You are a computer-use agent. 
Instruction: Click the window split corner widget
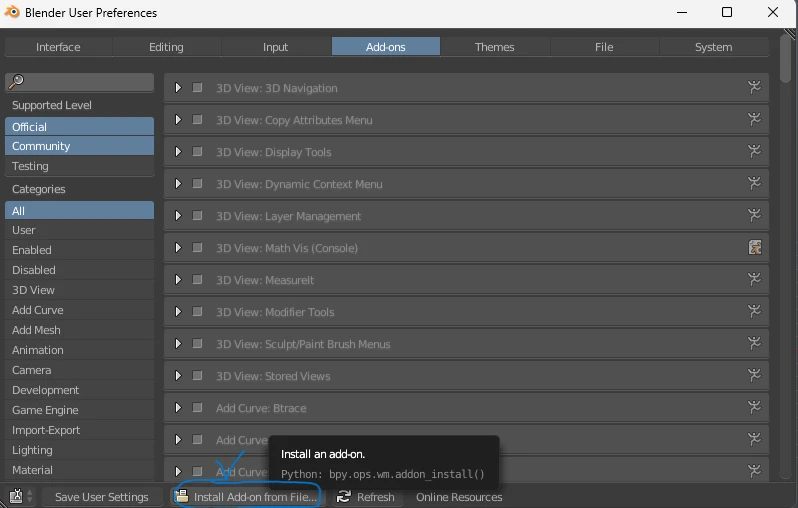point(790,34)
